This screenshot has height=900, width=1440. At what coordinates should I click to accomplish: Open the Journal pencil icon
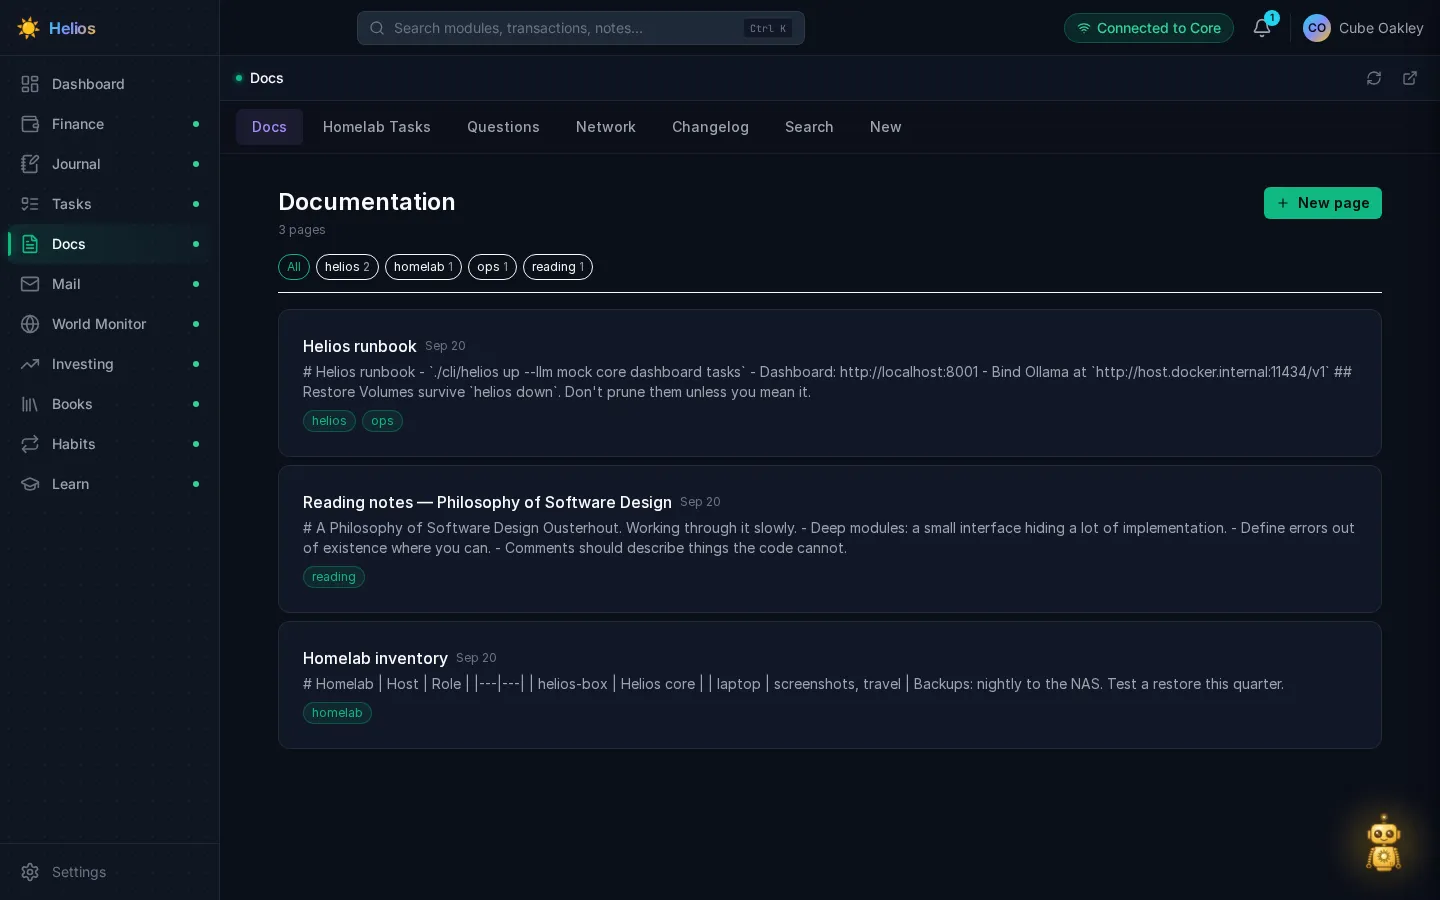(x=30, y=164)
